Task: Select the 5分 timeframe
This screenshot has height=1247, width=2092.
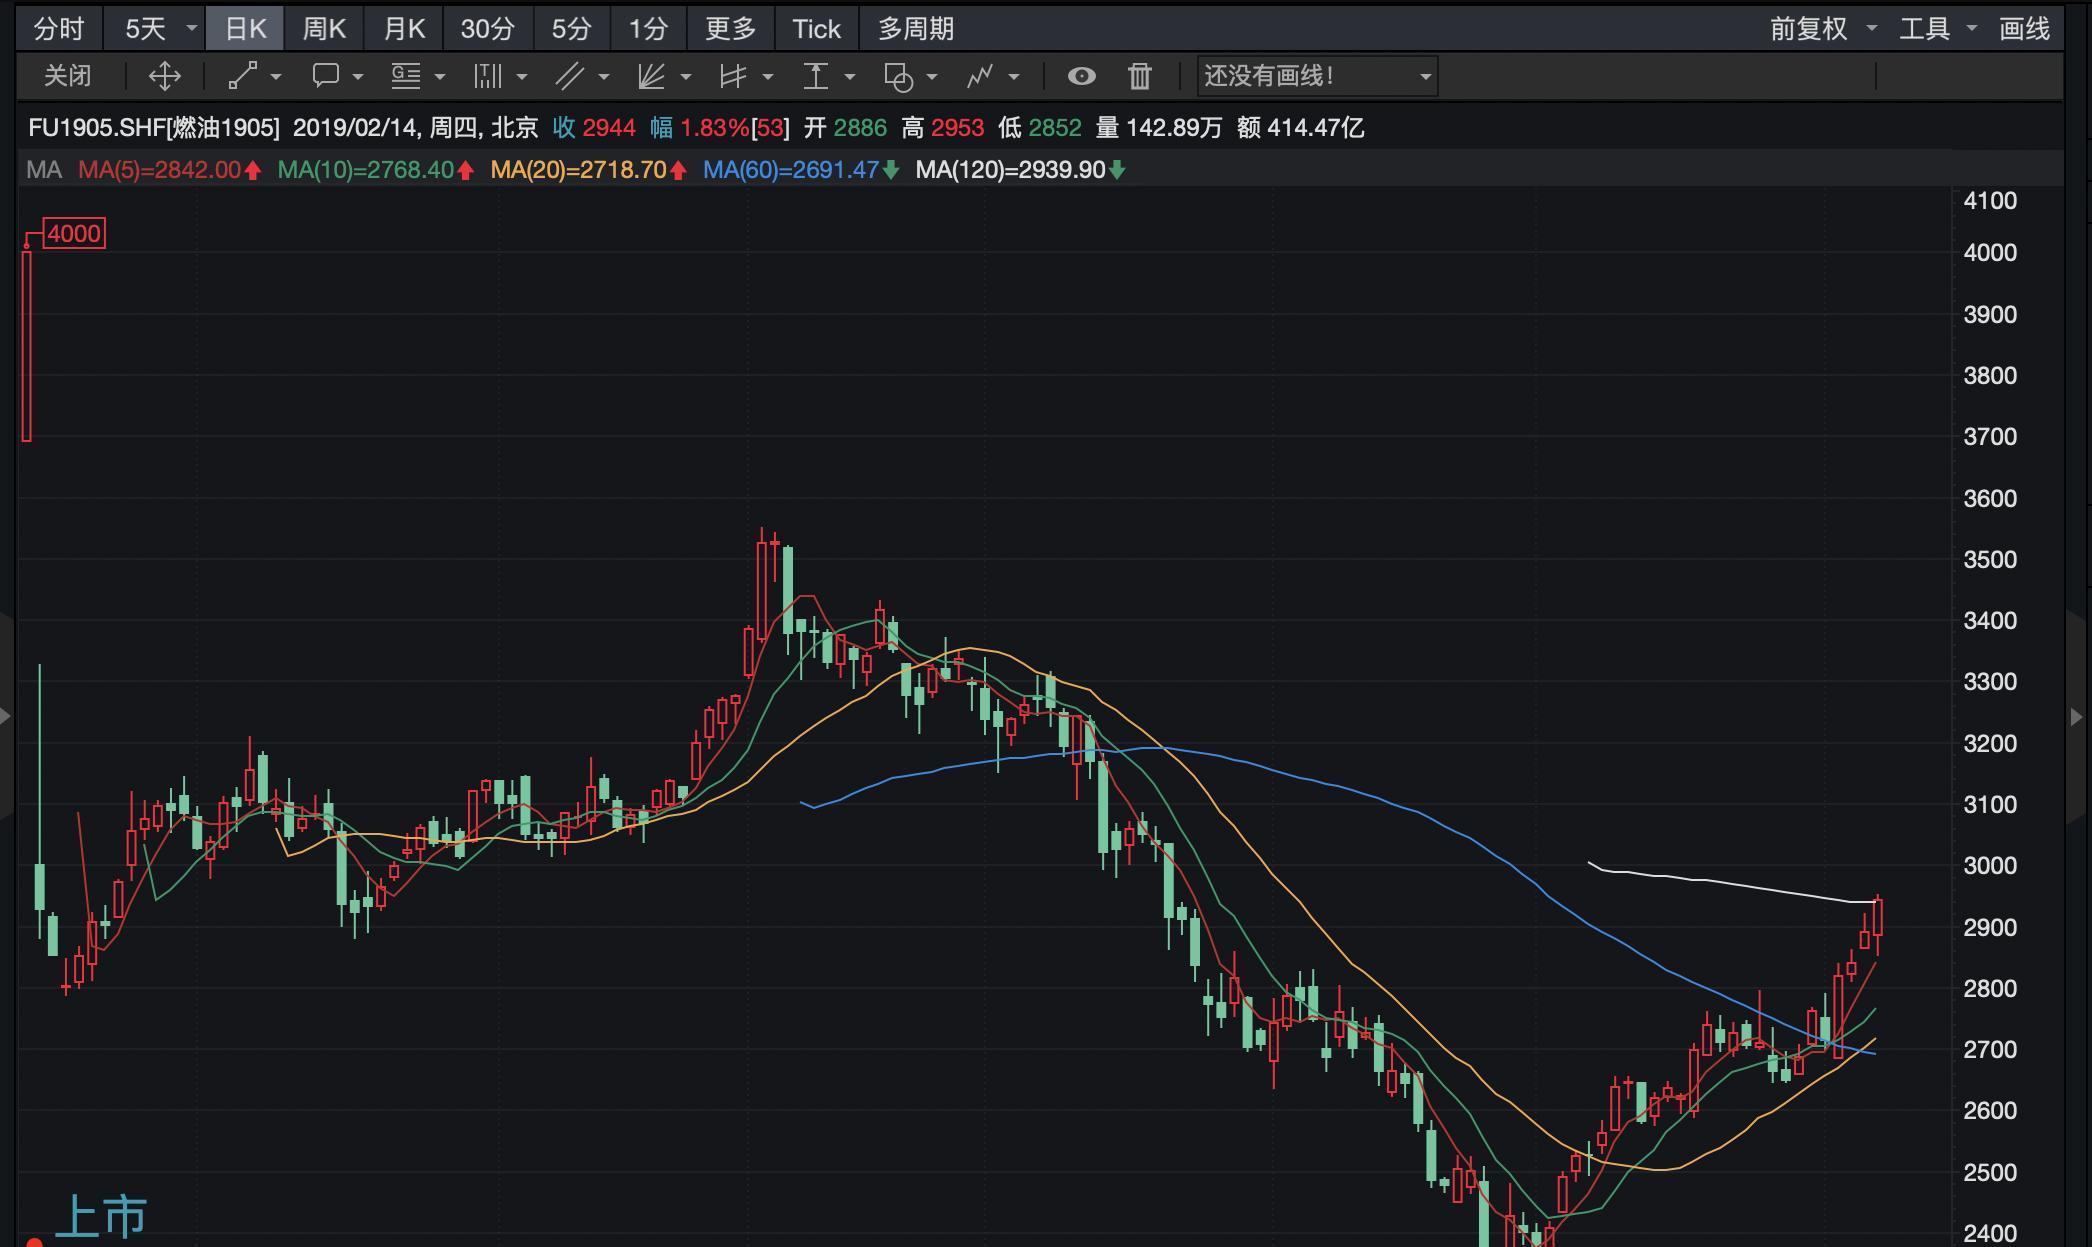Action: pyautogui.click(x=571, y=29)
